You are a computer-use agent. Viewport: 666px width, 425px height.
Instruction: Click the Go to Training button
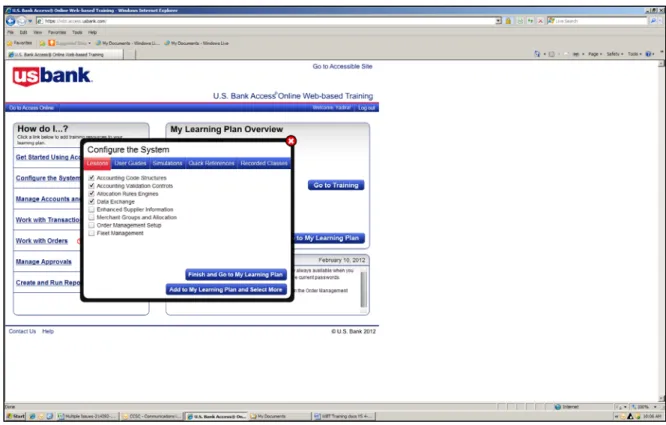pos(336,185)
